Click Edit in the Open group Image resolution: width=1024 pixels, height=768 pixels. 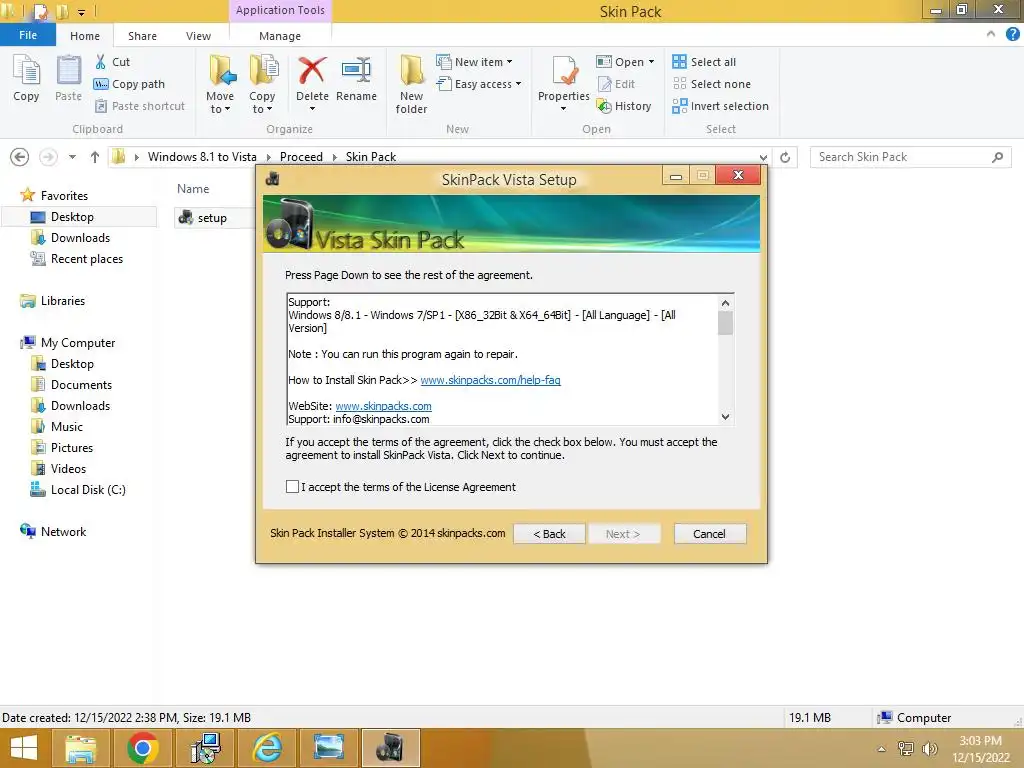point(616,84)
